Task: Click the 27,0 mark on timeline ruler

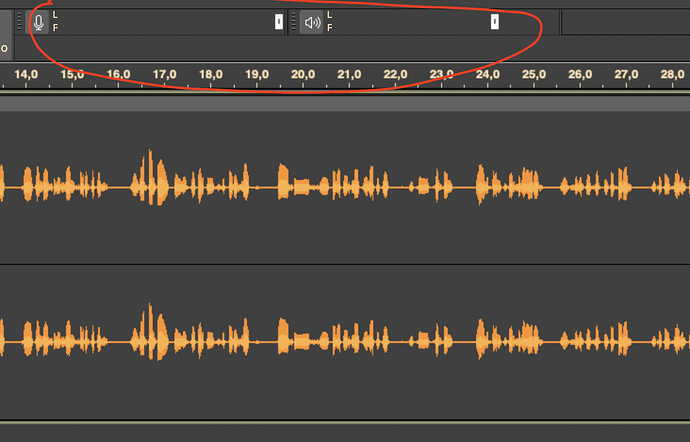Action: (626, 74)
